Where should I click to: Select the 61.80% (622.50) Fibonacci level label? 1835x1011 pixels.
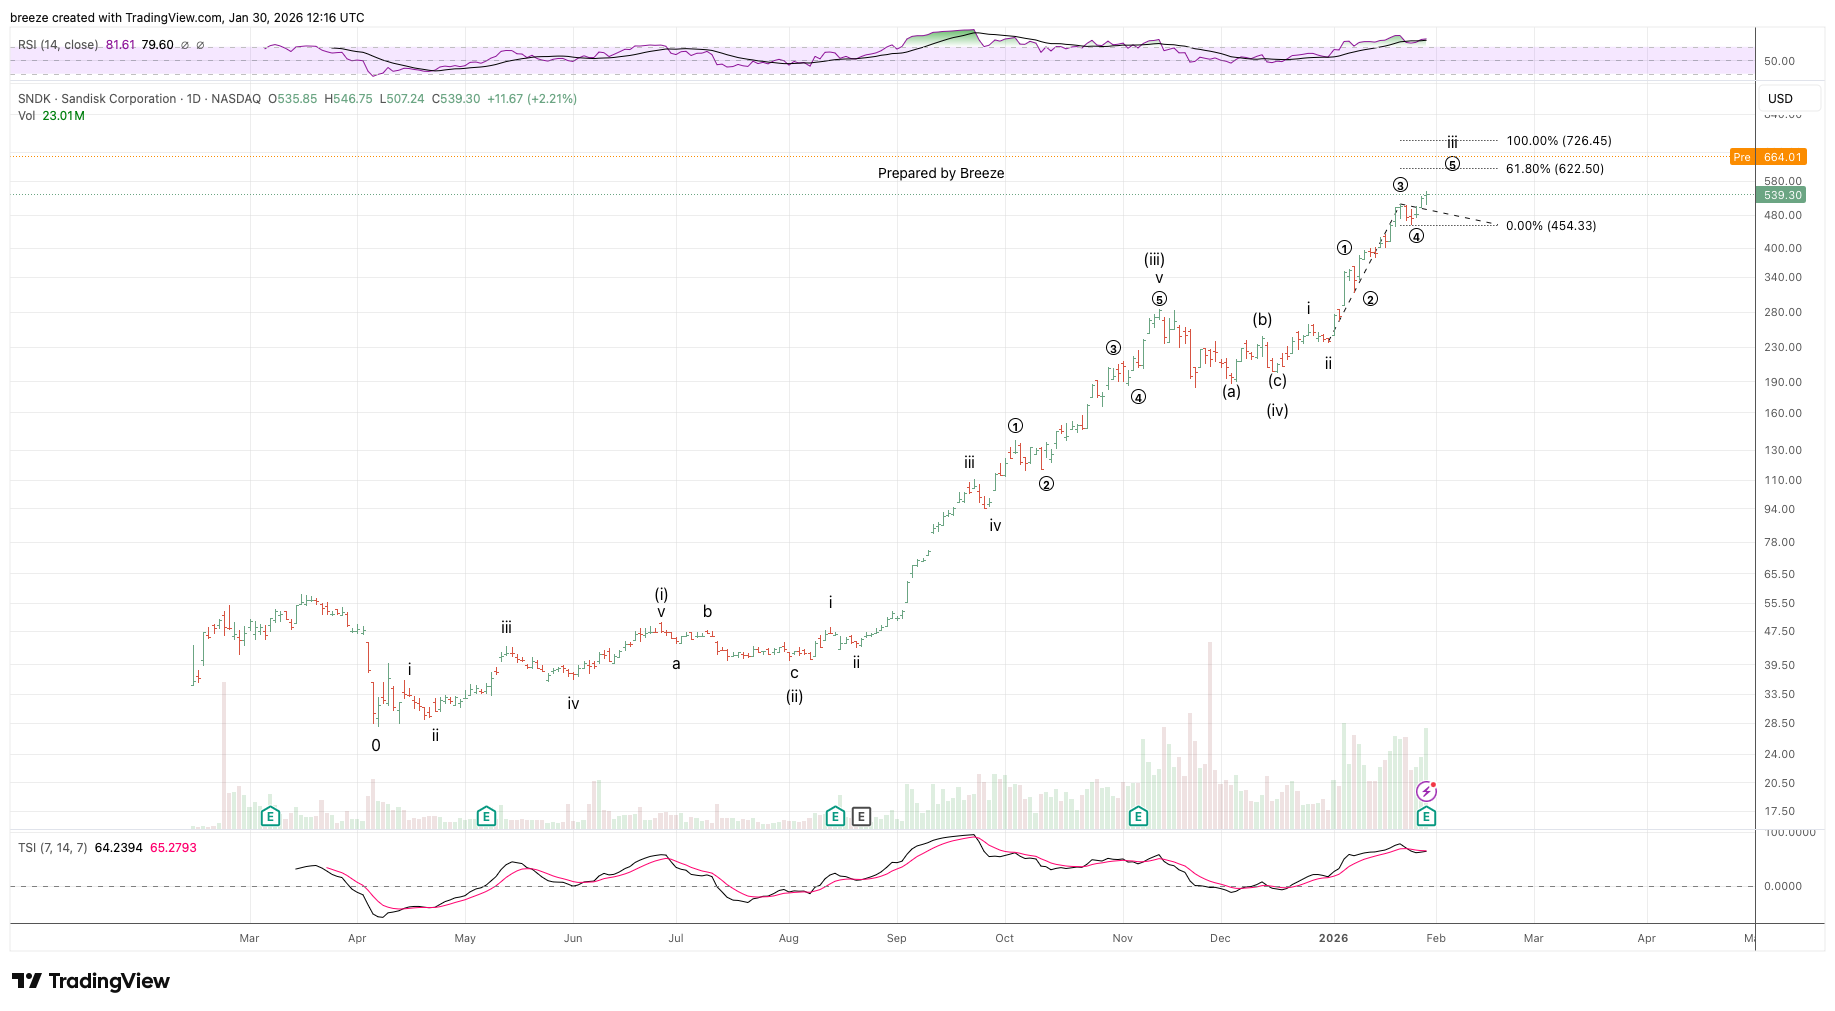click(1554, 169)
